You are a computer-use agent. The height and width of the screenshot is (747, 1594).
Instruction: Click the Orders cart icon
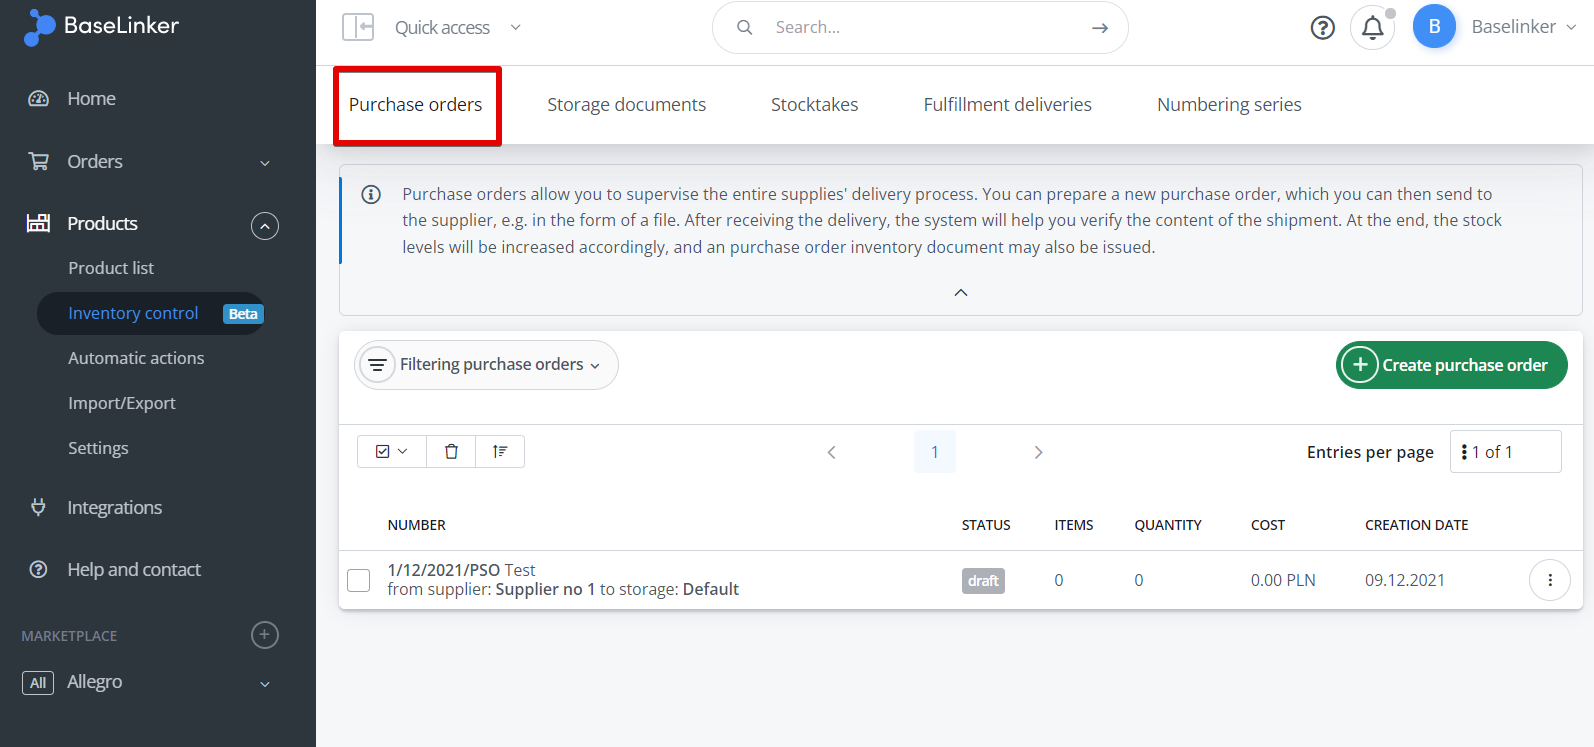[39, 161]
